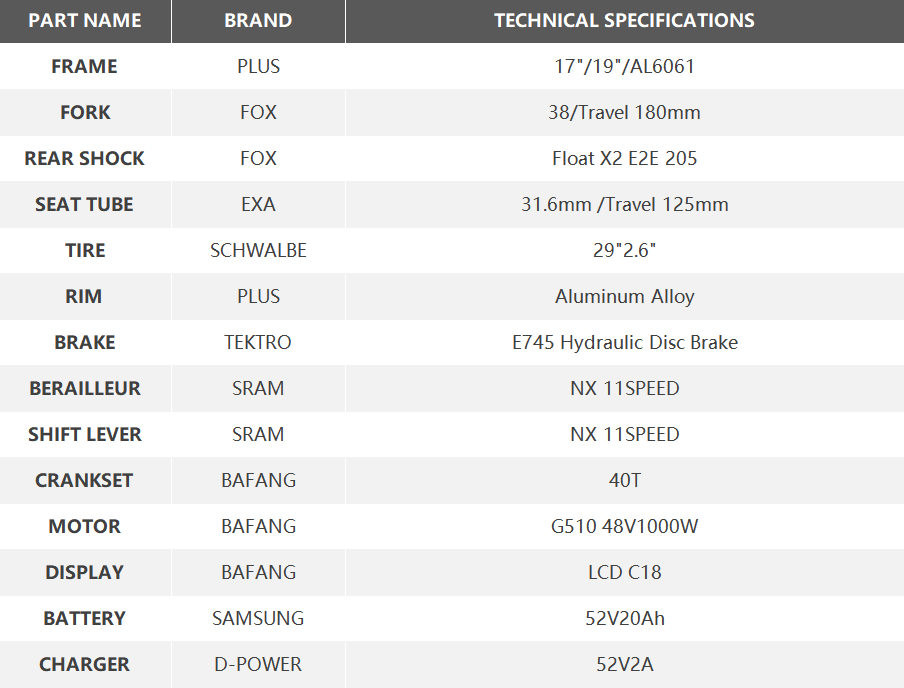
Task: Click the FOX brand in FORK row
Action: tap(258, 113)
